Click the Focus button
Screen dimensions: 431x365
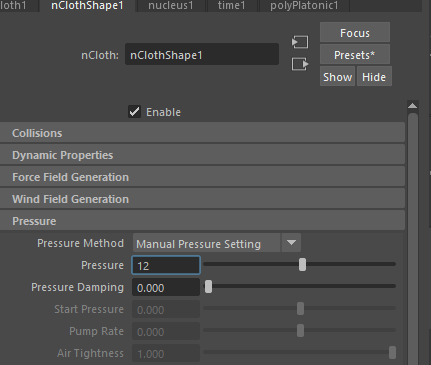(355, 33)
